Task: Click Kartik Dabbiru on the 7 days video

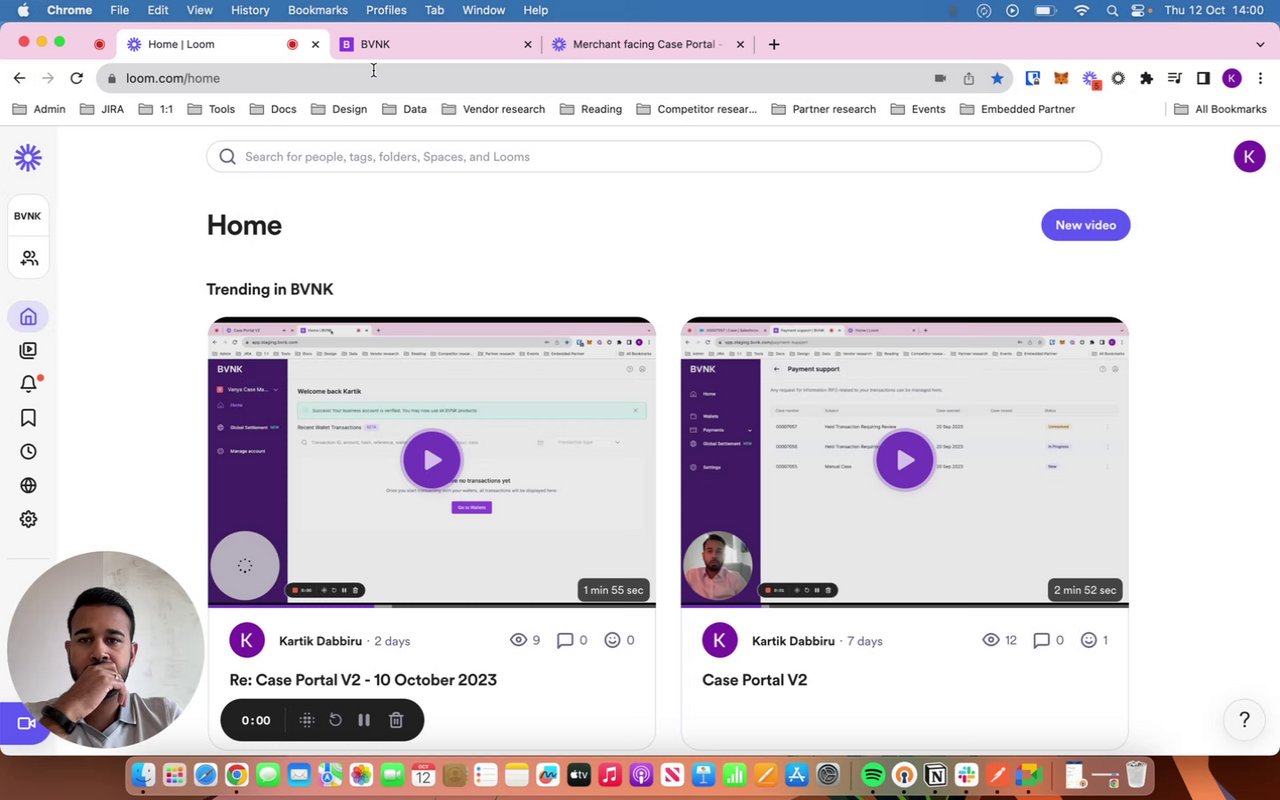Action: 793,641
